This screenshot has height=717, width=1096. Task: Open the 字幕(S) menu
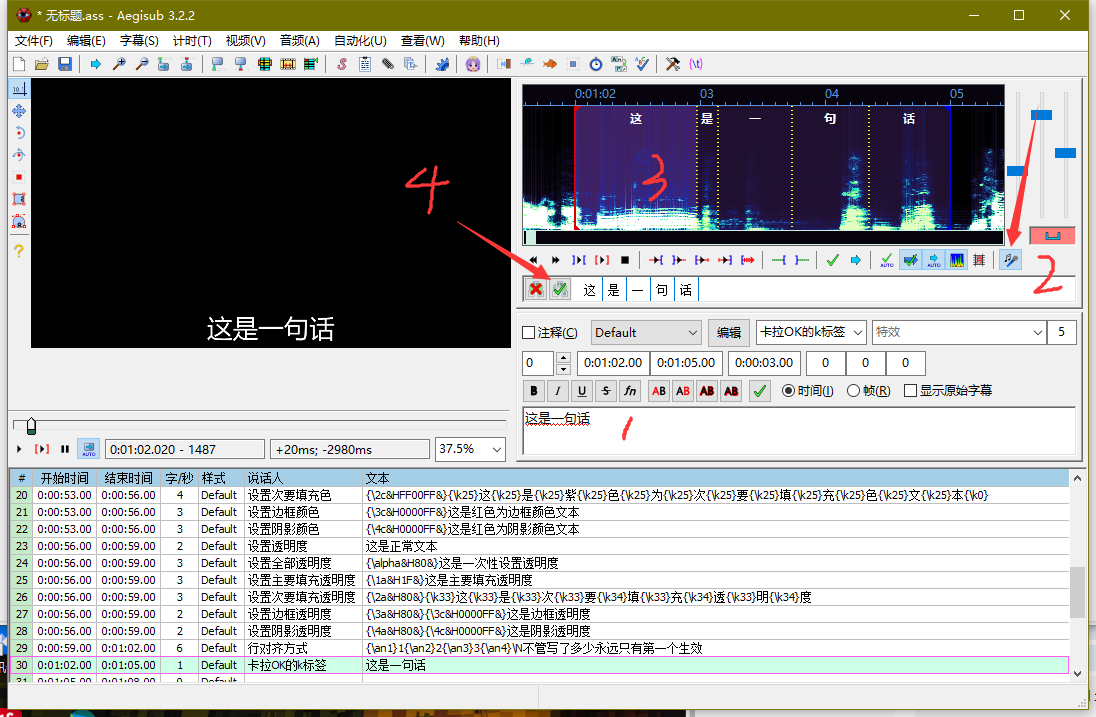click(139, 41)
